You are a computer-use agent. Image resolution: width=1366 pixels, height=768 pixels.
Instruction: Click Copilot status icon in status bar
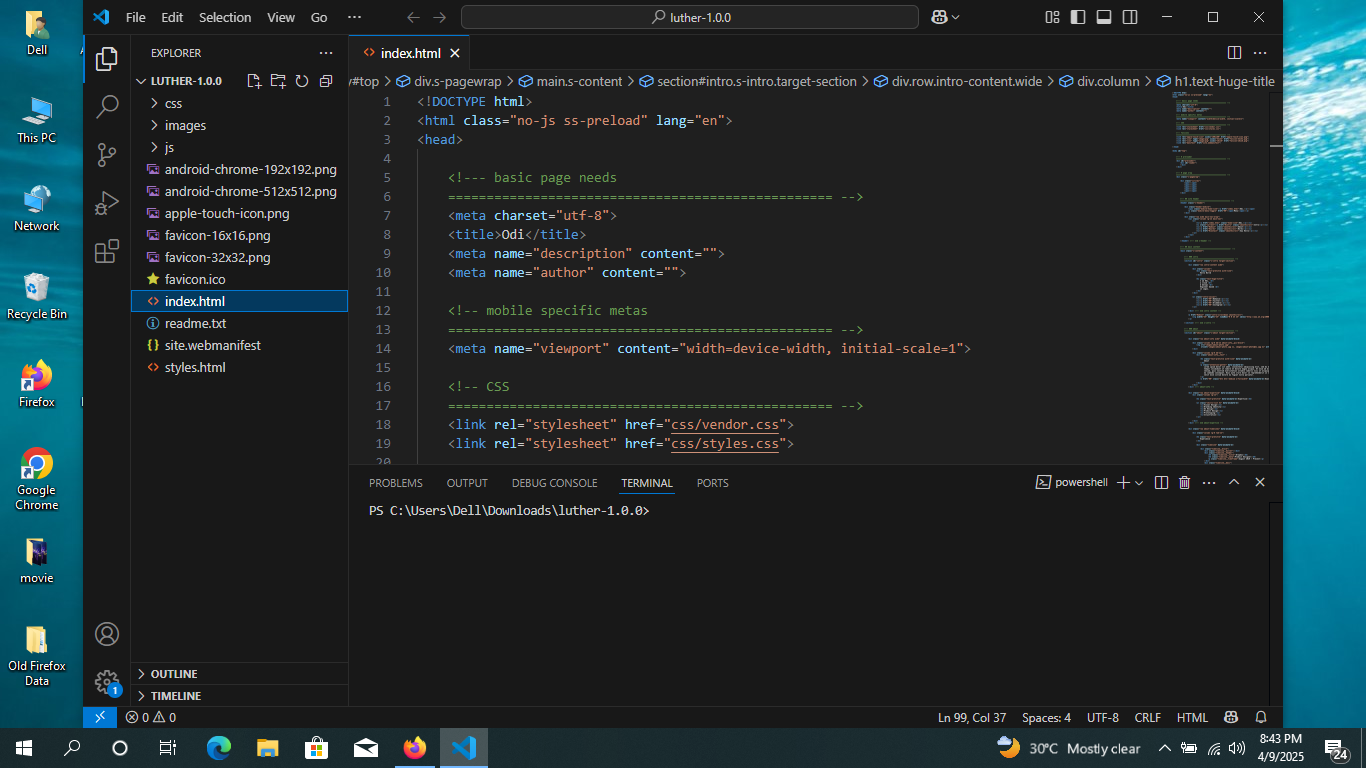1232,717
